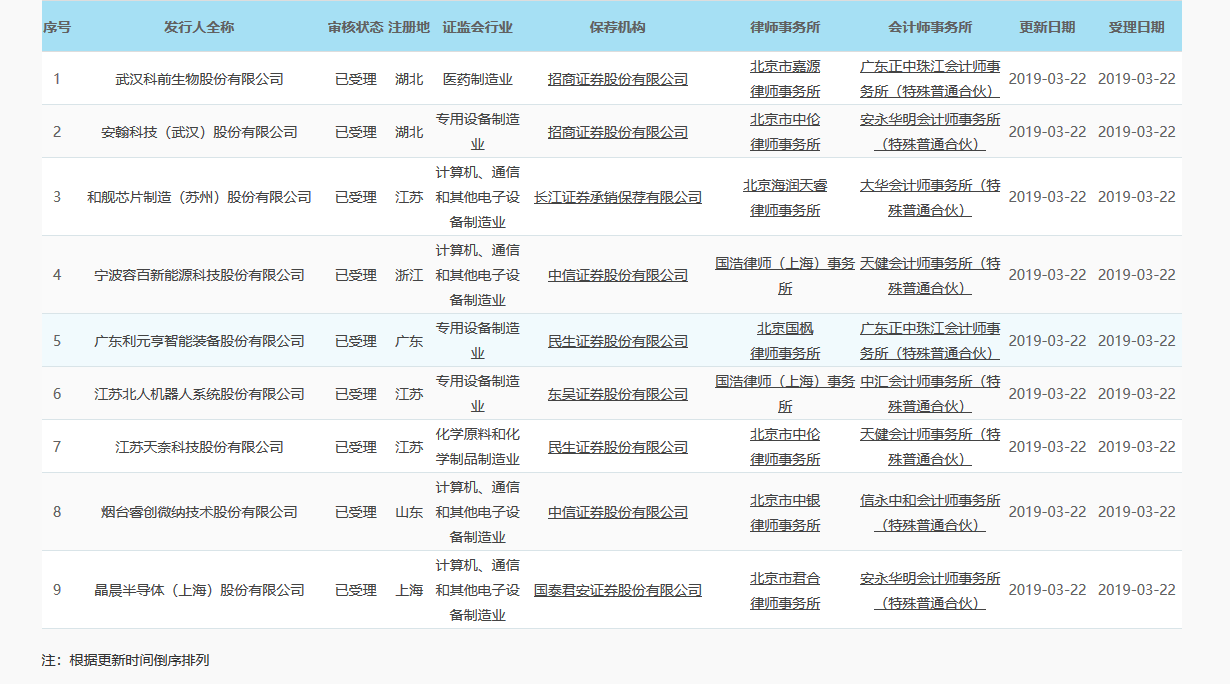Select 安翰科技（武汉）股份有限公司 issuer name

click(199, 132)
